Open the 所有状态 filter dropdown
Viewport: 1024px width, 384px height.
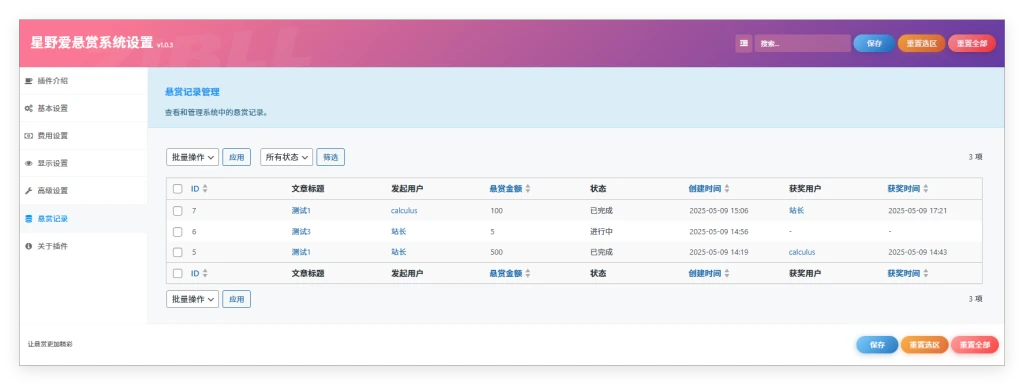click(x=287, y=157)
